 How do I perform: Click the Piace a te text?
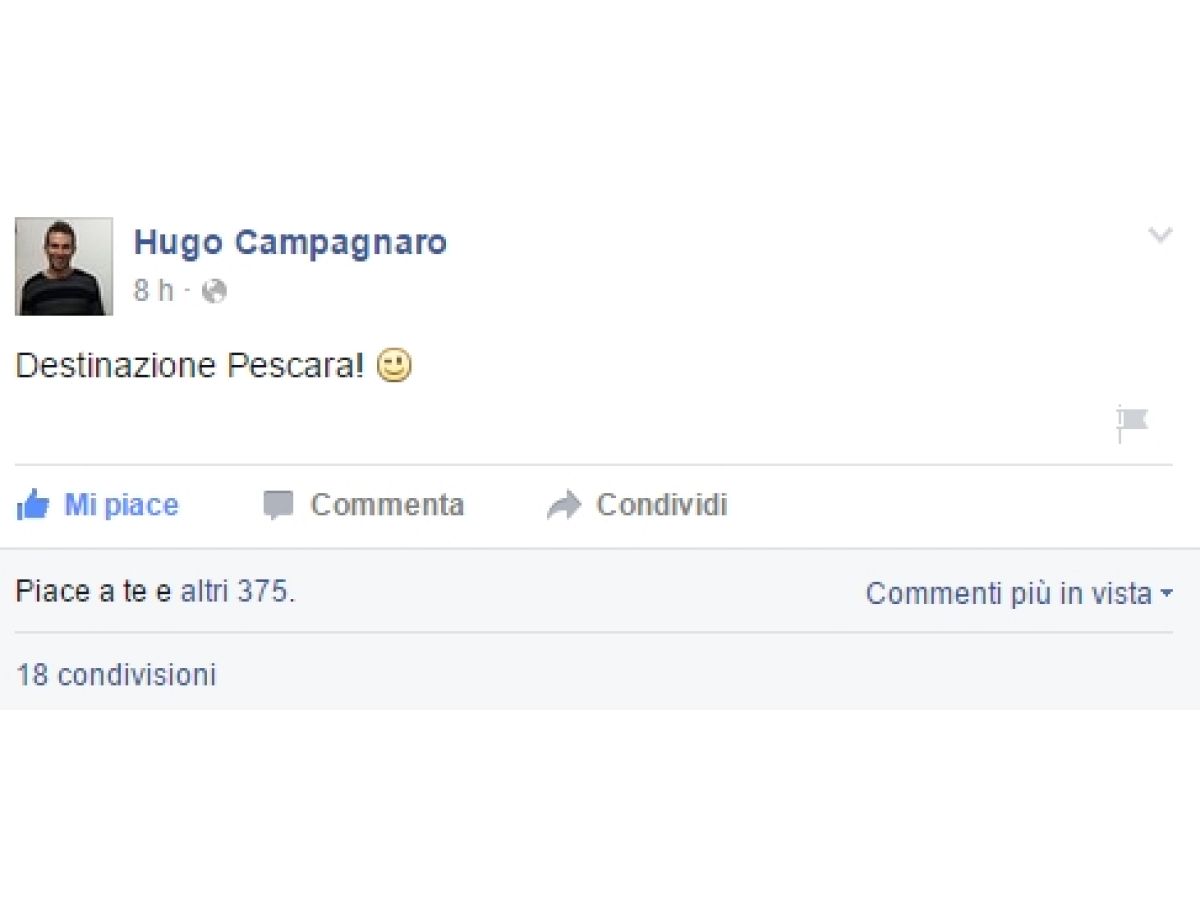pyautogui.click(x=82, y=592)
